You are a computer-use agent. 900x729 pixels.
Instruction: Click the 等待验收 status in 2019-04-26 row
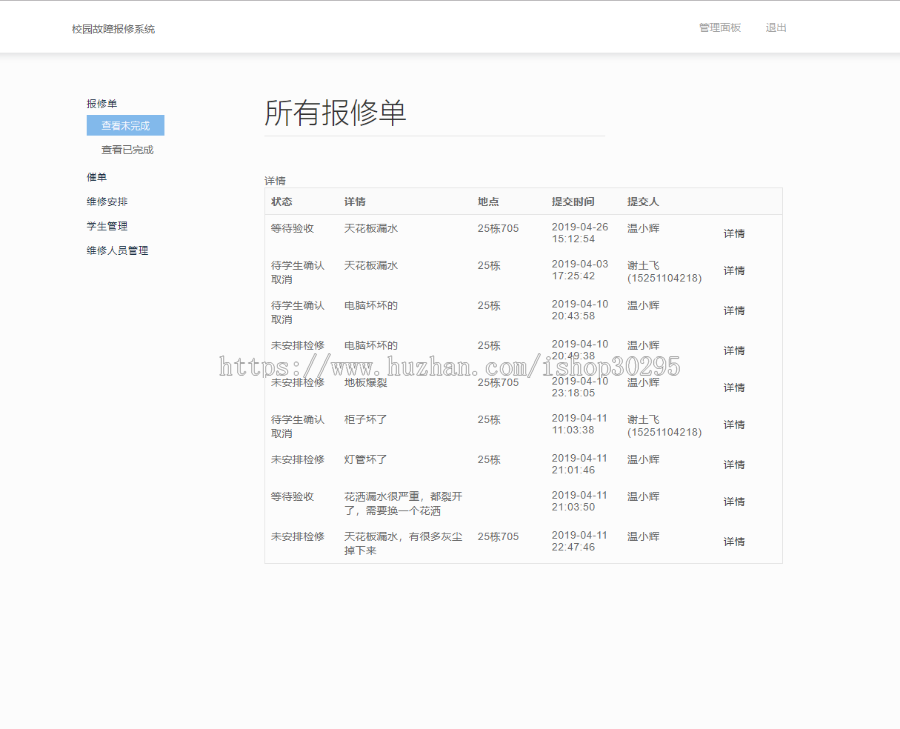coord(292,228)
